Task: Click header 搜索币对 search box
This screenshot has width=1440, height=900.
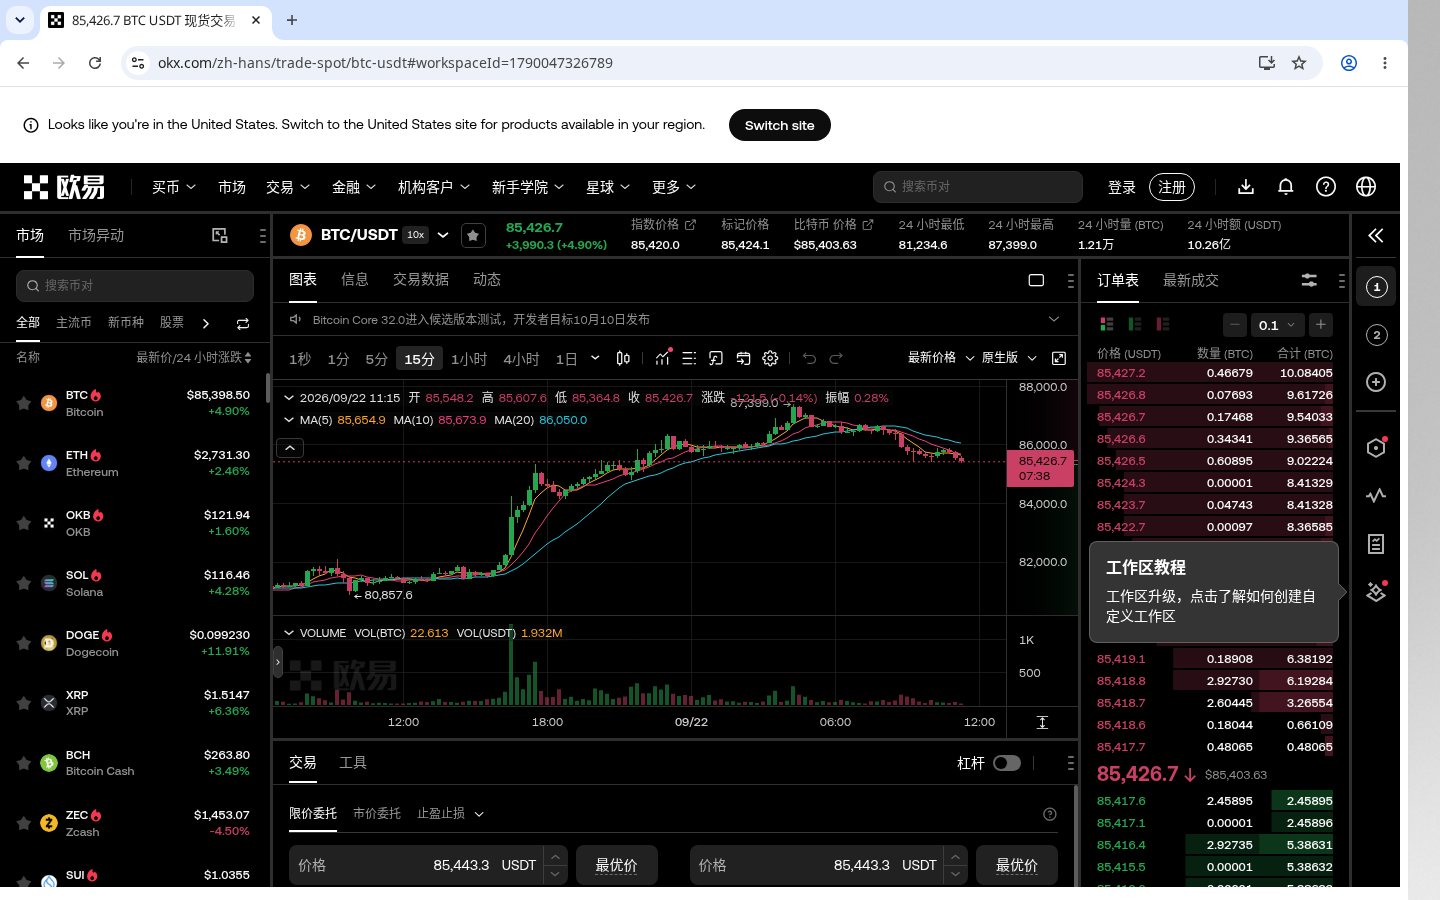Action: click(978, 187)
